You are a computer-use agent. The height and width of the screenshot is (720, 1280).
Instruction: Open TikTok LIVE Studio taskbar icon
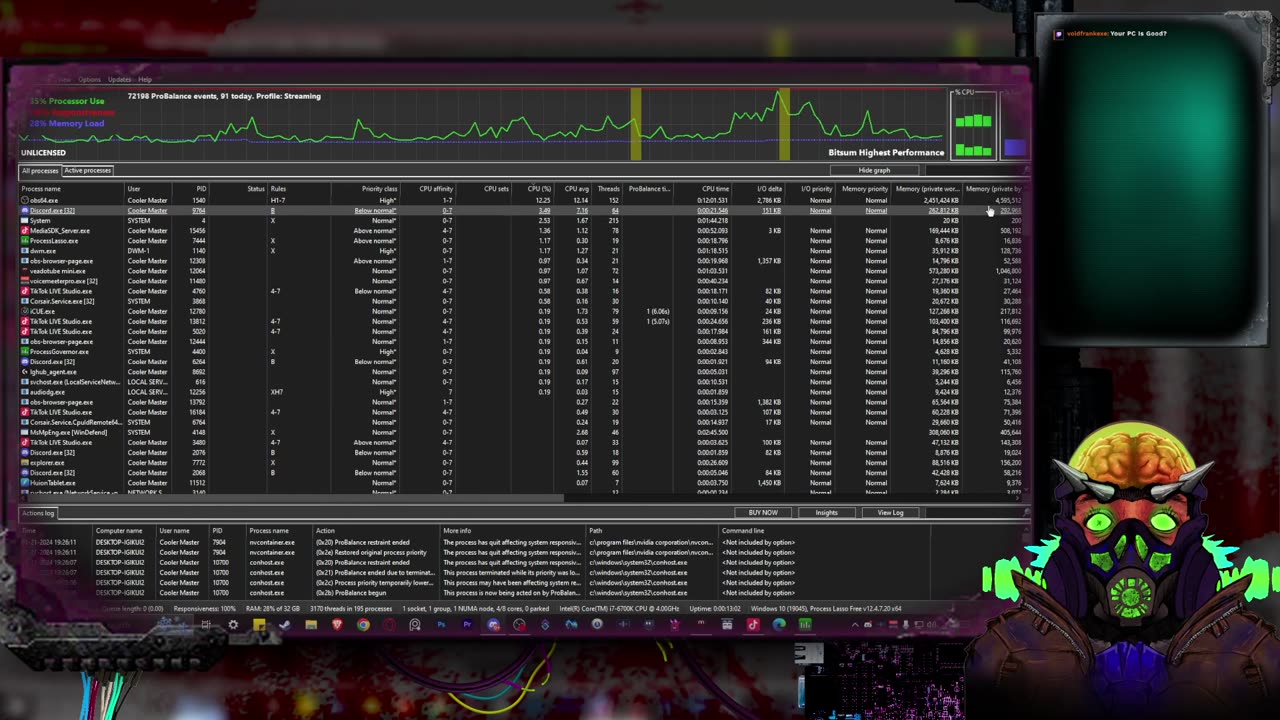click(x=753, y=625)
